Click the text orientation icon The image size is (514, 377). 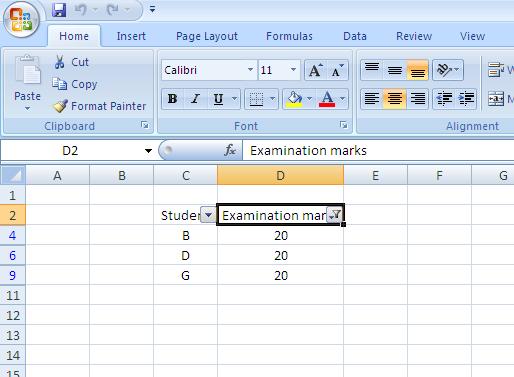coord(444,70)
